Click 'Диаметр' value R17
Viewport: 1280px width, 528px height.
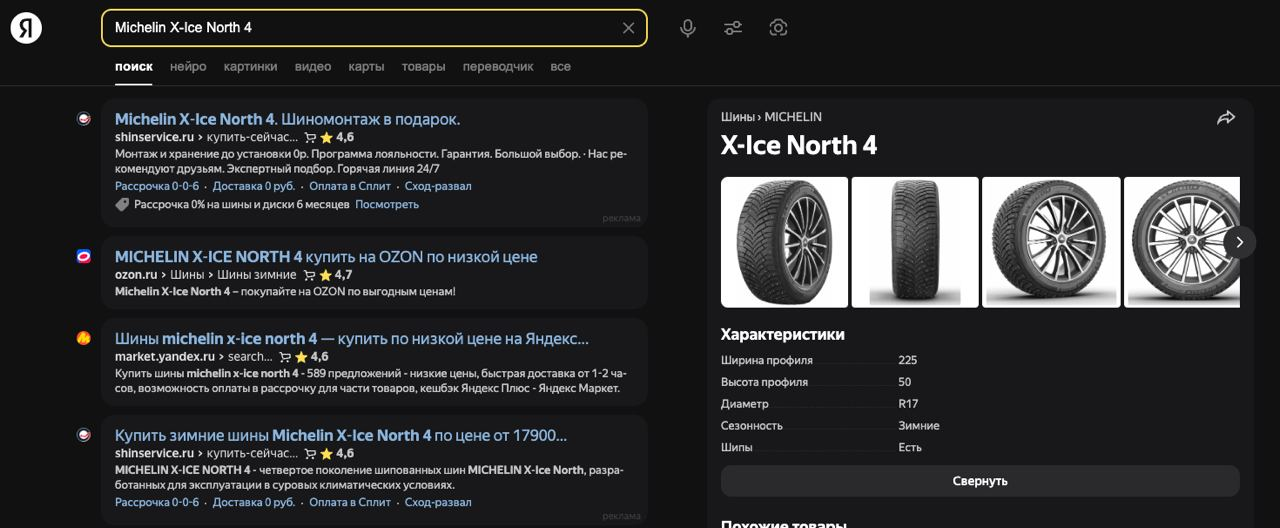click(x=908, y=404)
